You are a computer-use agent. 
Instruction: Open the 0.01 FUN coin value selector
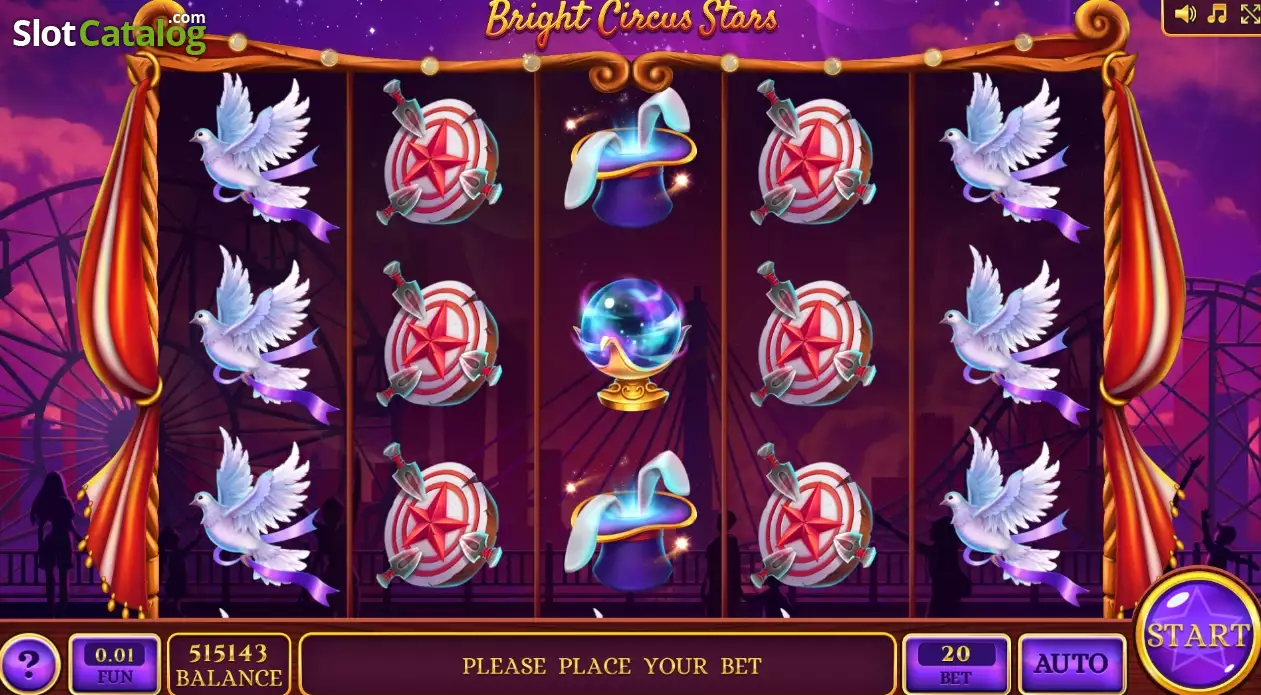pyautogui.click(x=115, y=664)
